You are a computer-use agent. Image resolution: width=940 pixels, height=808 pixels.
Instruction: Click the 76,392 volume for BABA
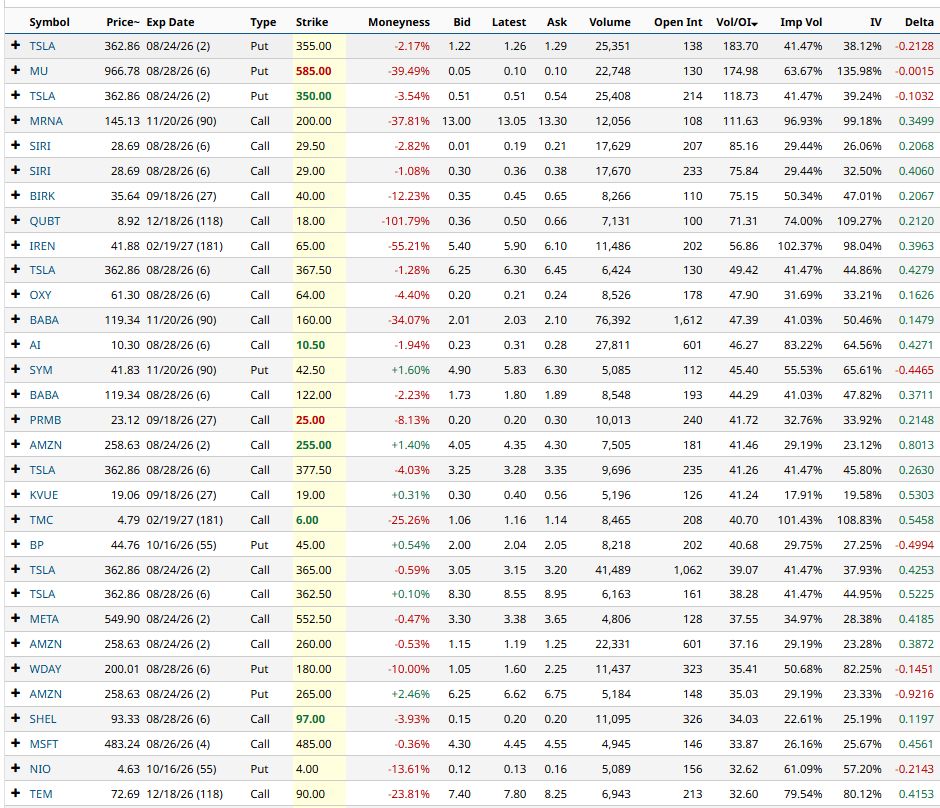click(613, 320)
